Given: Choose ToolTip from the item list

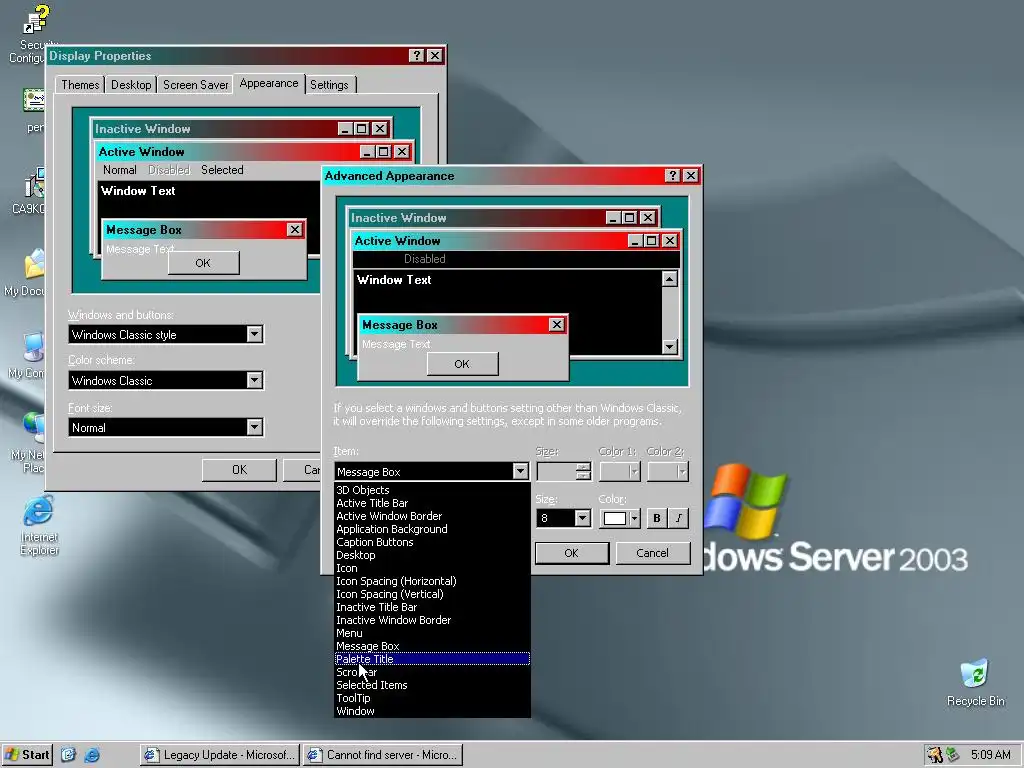Looking at the screenshot, I should point(432,698).
